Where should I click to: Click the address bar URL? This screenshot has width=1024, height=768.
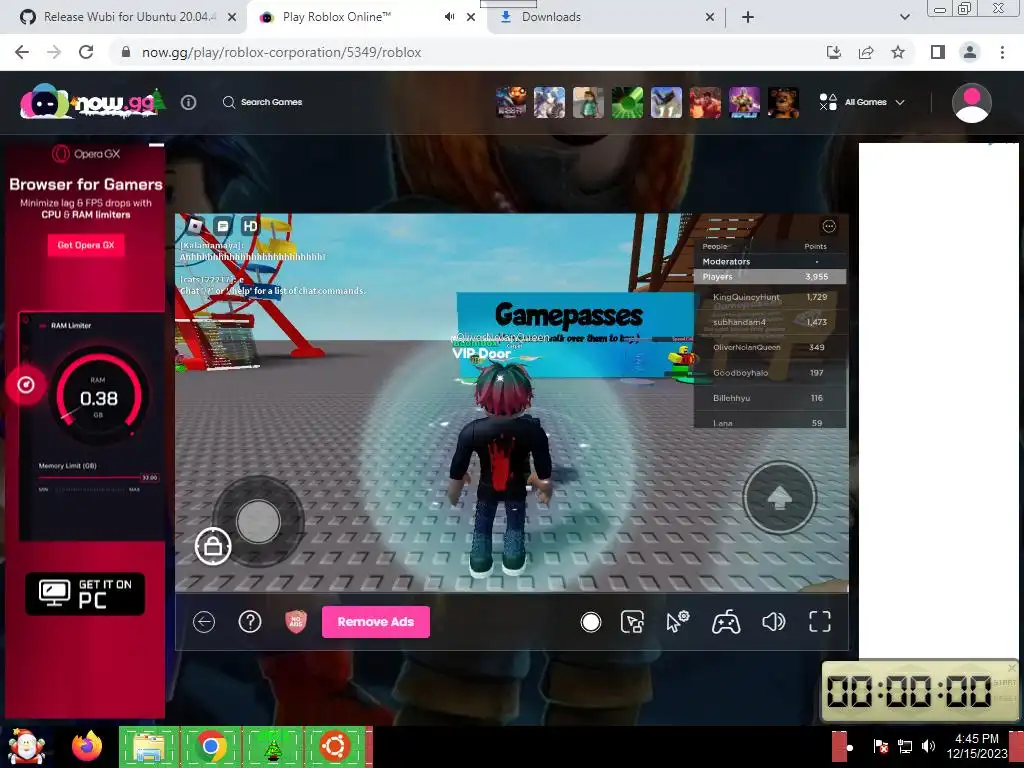click(281, 52)
